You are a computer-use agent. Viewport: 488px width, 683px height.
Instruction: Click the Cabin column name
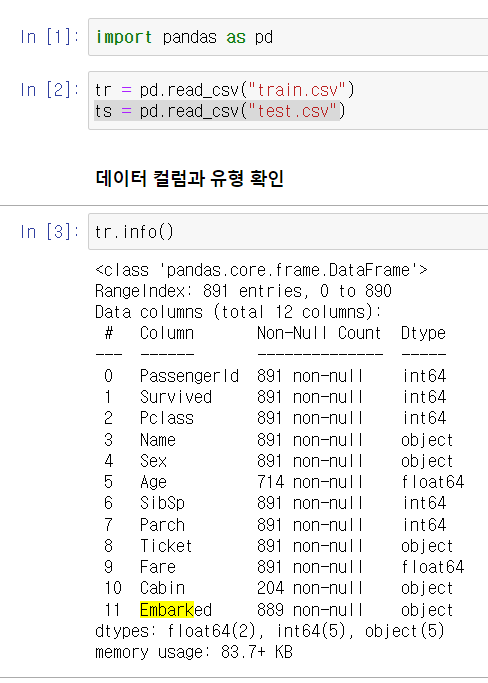tap(162, 588)
